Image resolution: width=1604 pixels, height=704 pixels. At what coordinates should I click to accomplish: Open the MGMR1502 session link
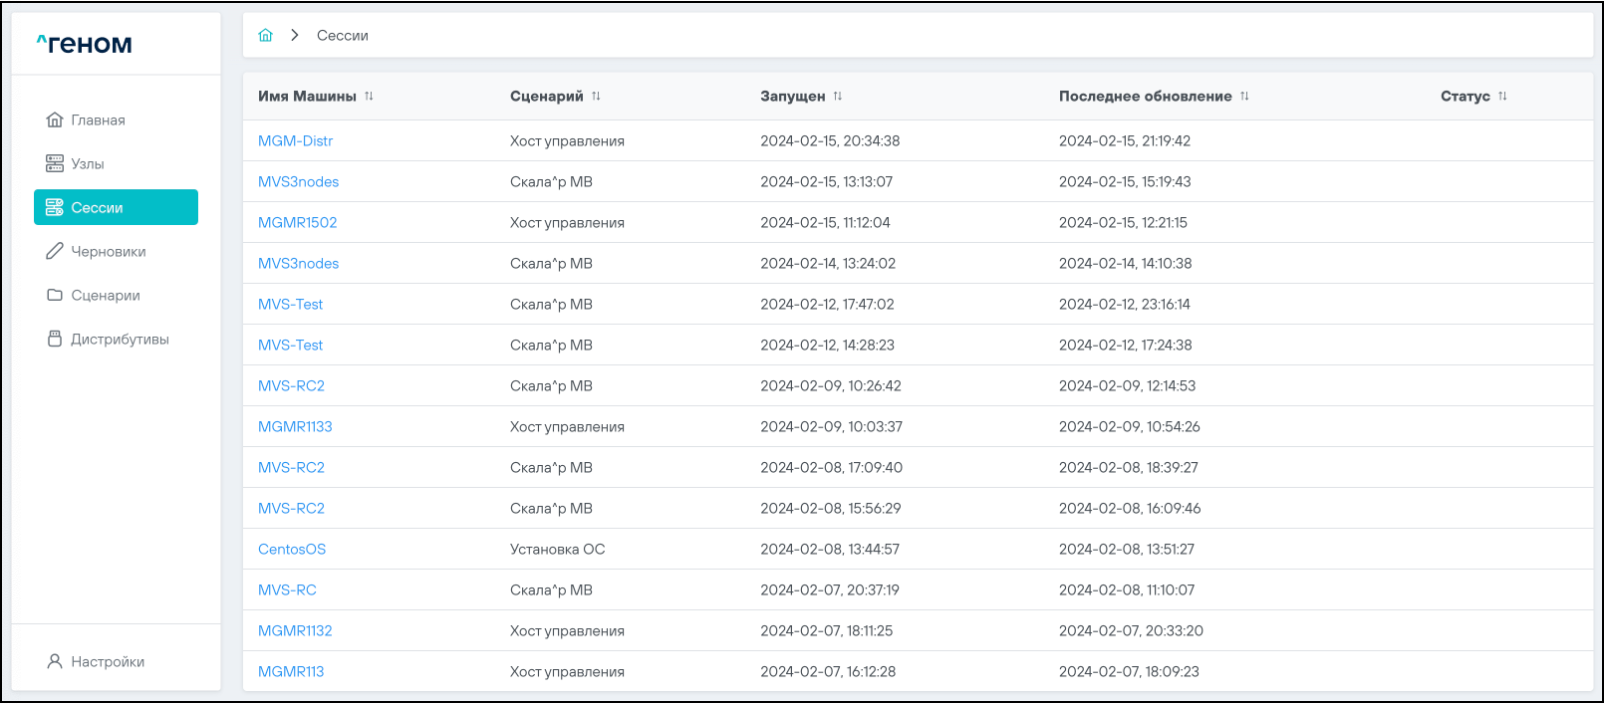coord(297,223)
